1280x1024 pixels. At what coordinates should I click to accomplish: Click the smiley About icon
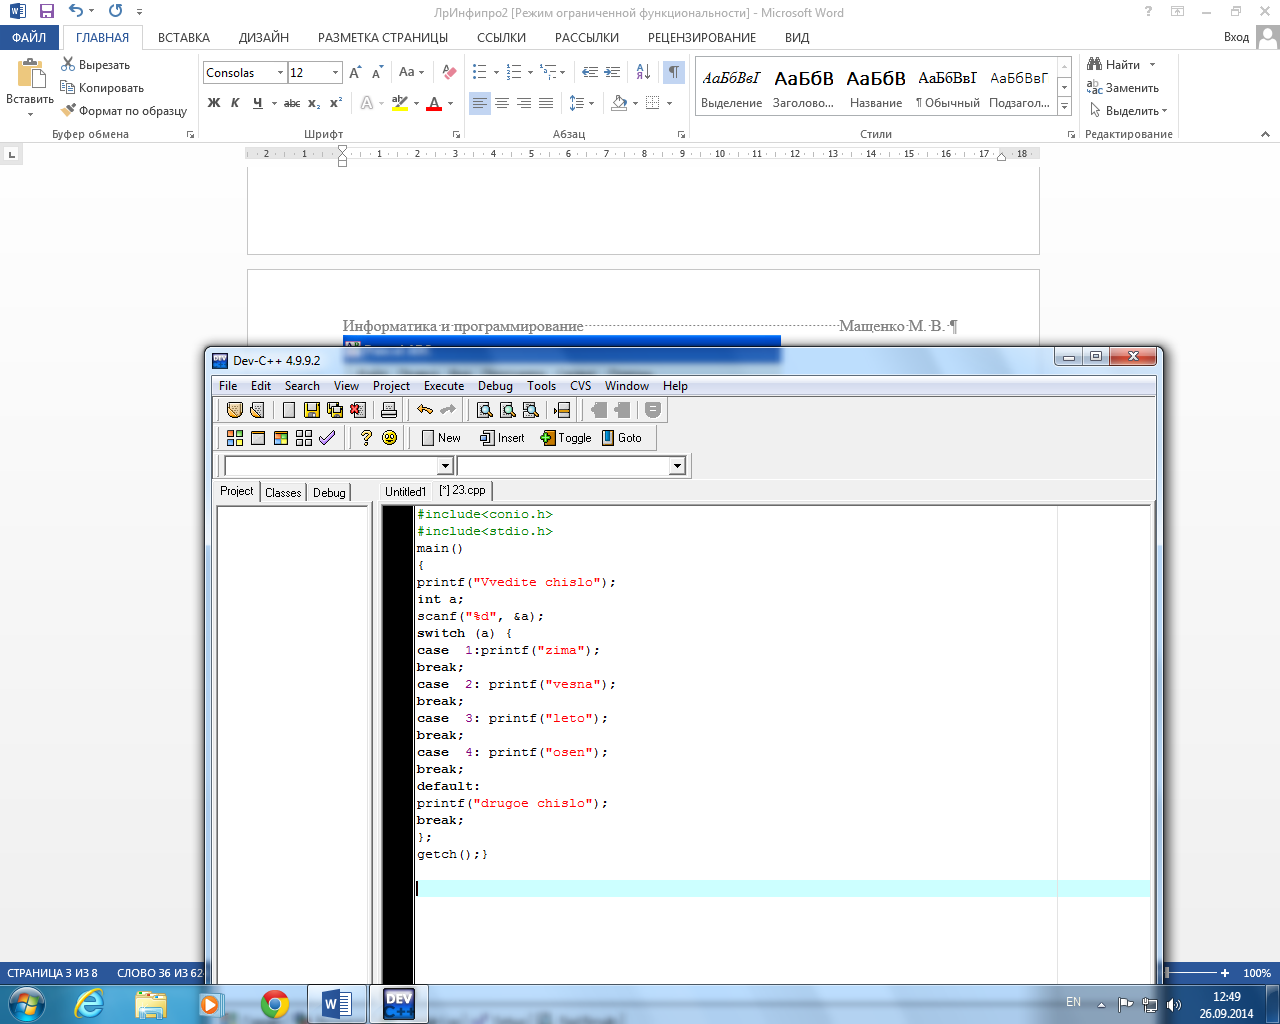click(389, 438)
